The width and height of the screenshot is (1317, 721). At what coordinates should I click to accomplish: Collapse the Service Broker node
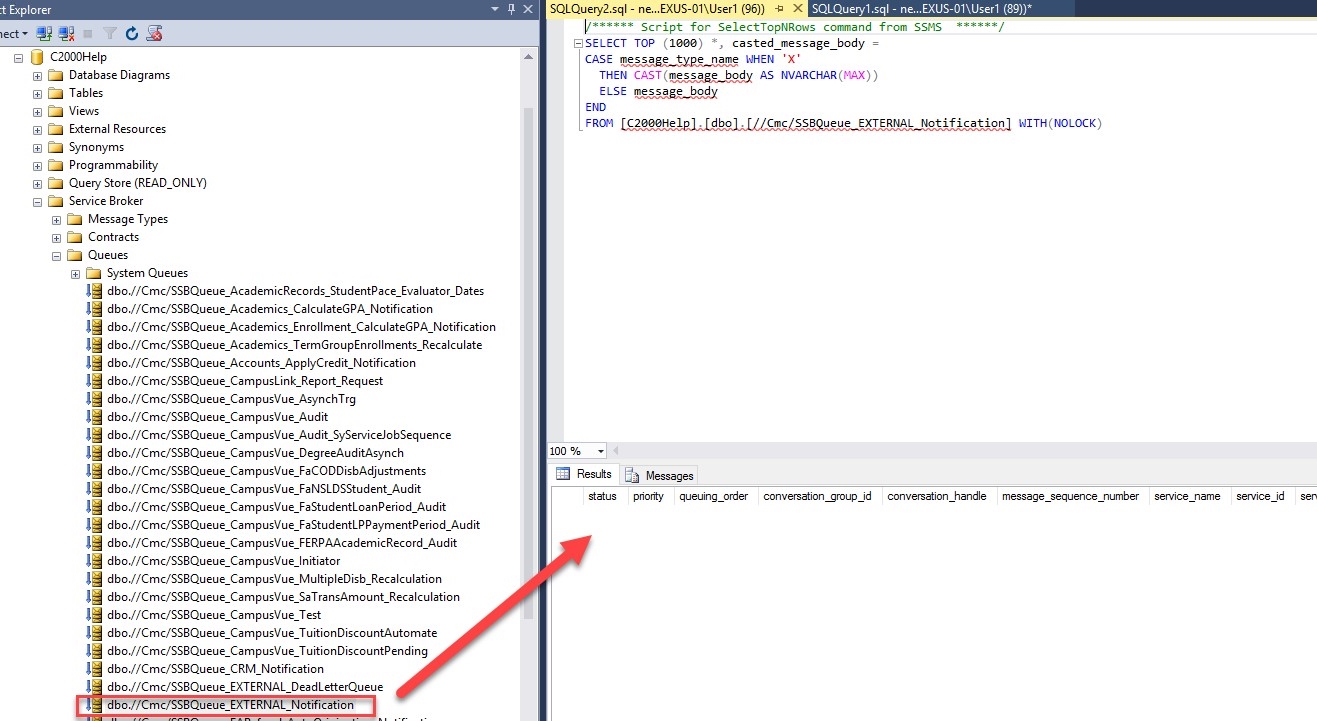tap(37, 201)
